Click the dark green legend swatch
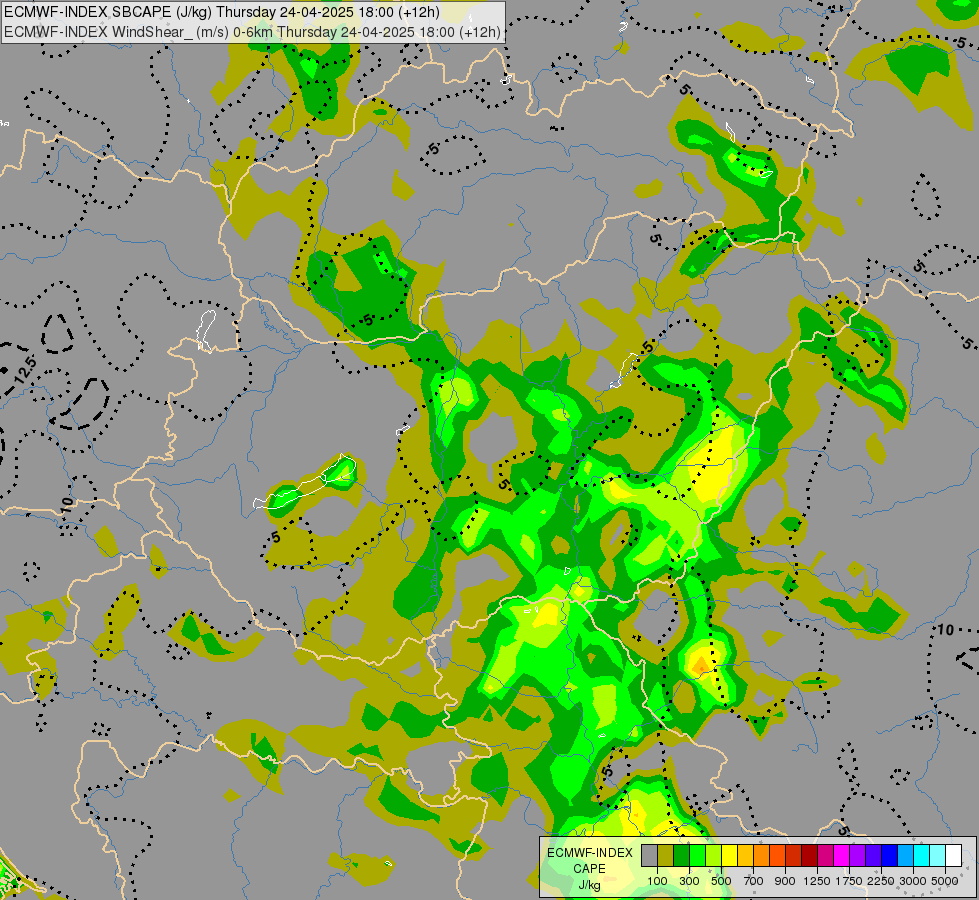This screenshot has height=900, width=979. pyautogui.click(x=681, y=855)
